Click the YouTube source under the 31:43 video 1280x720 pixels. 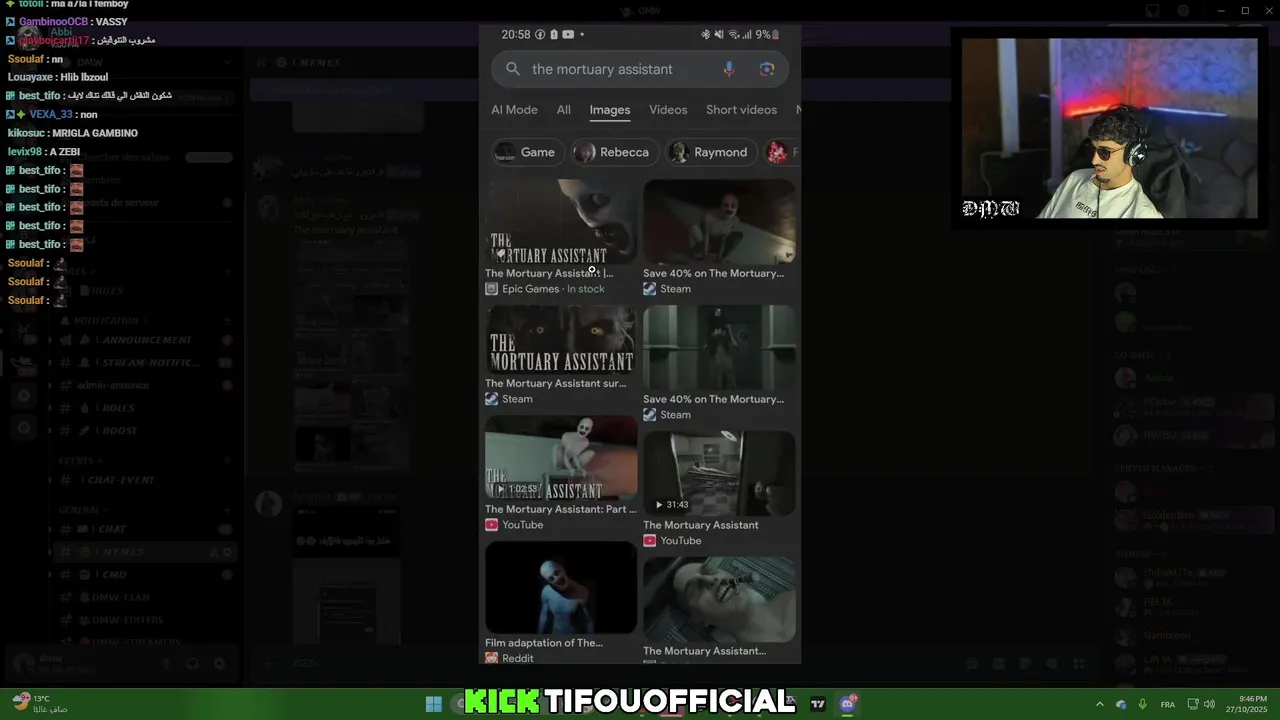click(x=672, y=541)
